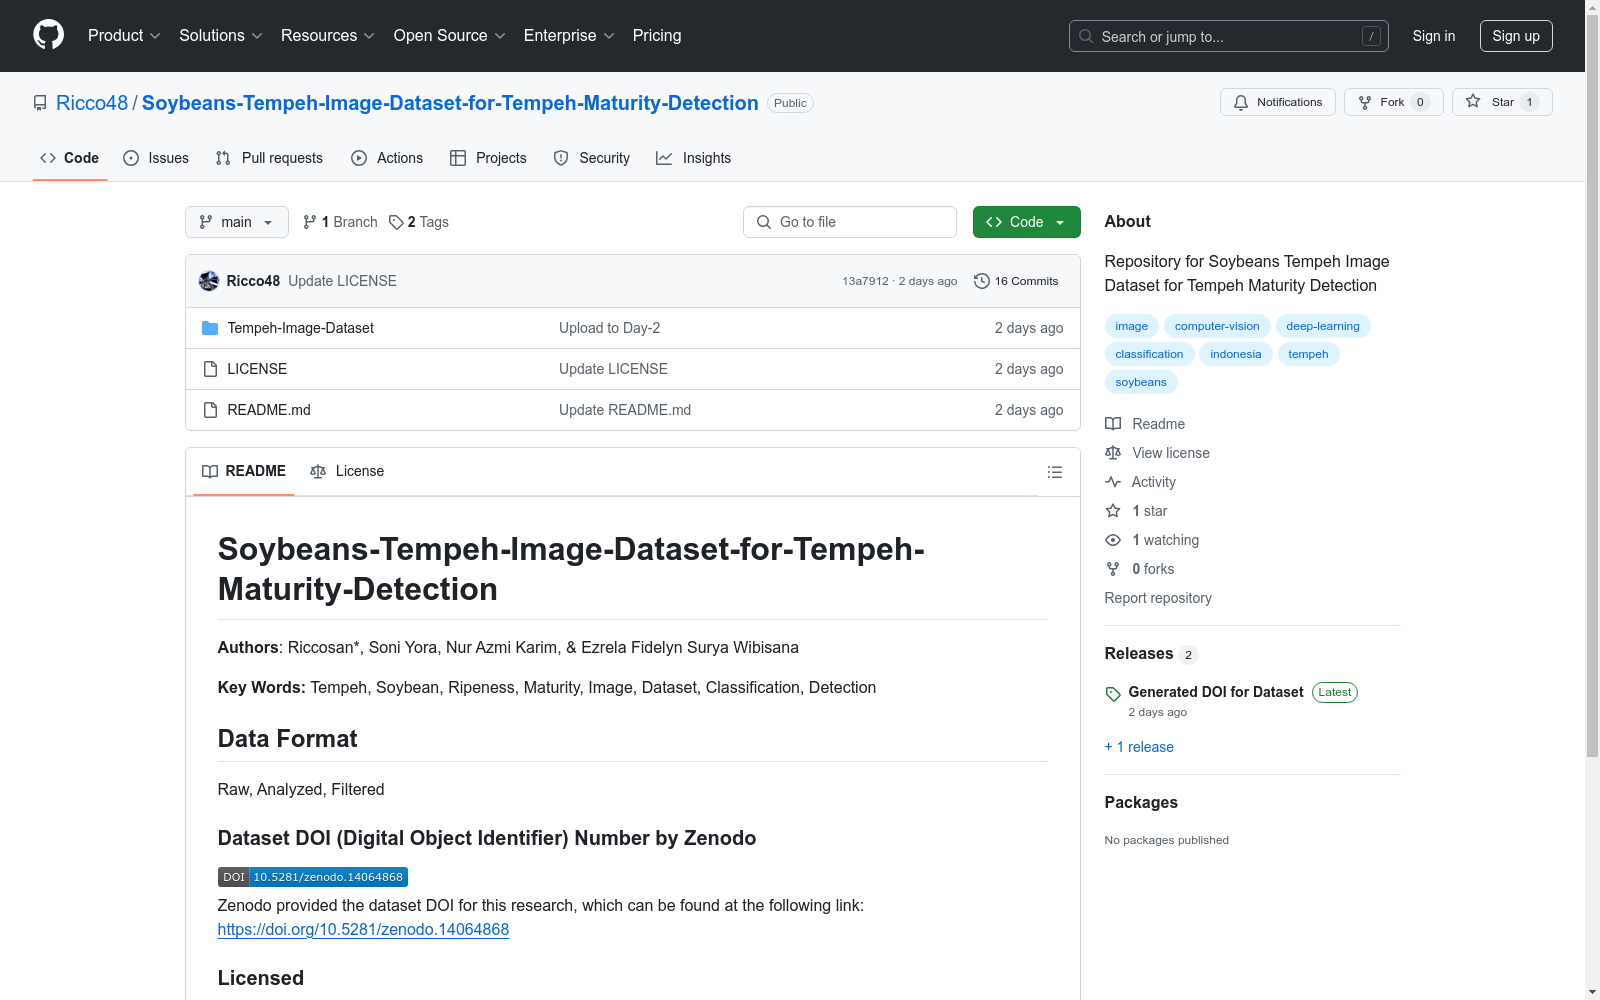This screenshot has height=1000, width=1600.
Task: Click the commit history clock icon
Action: coord(982,281)
